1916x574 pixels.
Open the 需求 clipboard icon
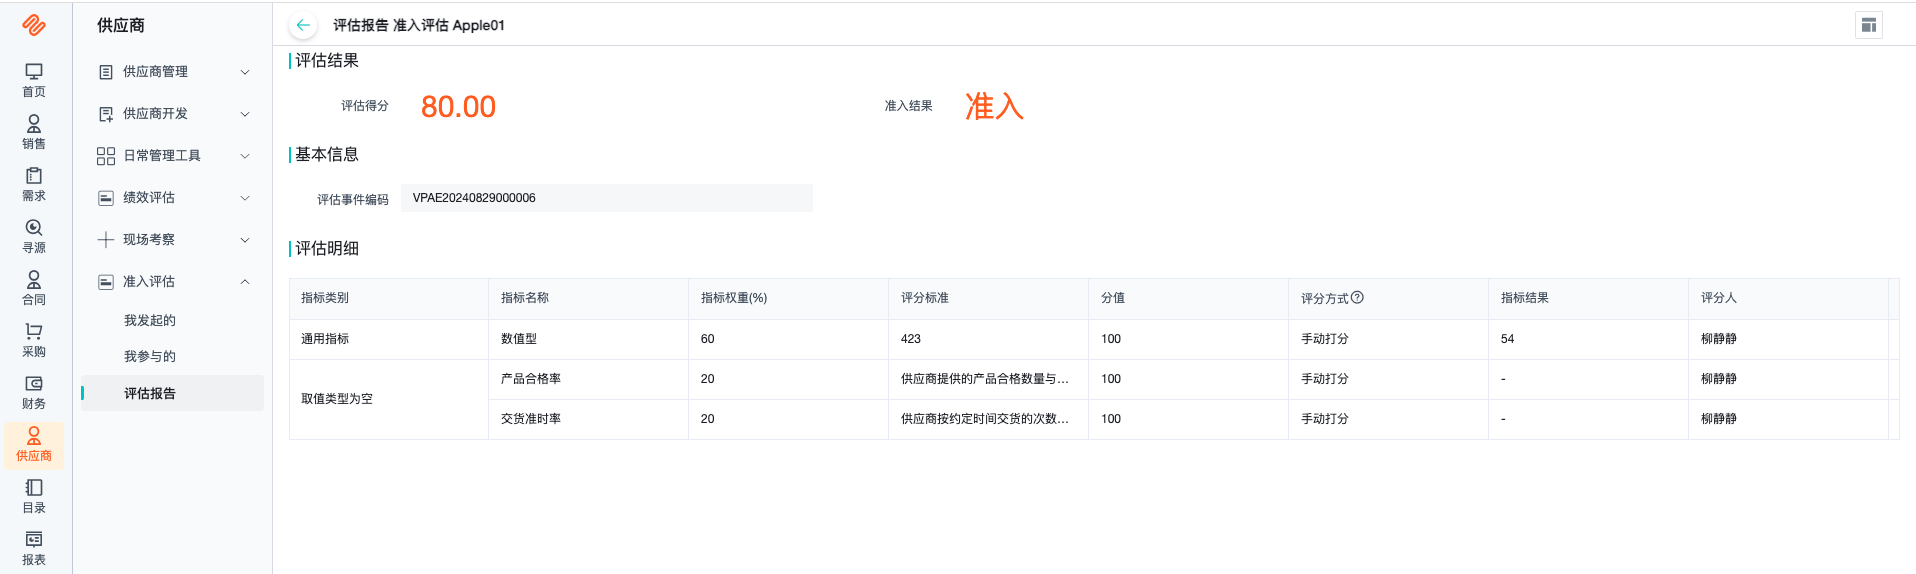pos(34,176)
